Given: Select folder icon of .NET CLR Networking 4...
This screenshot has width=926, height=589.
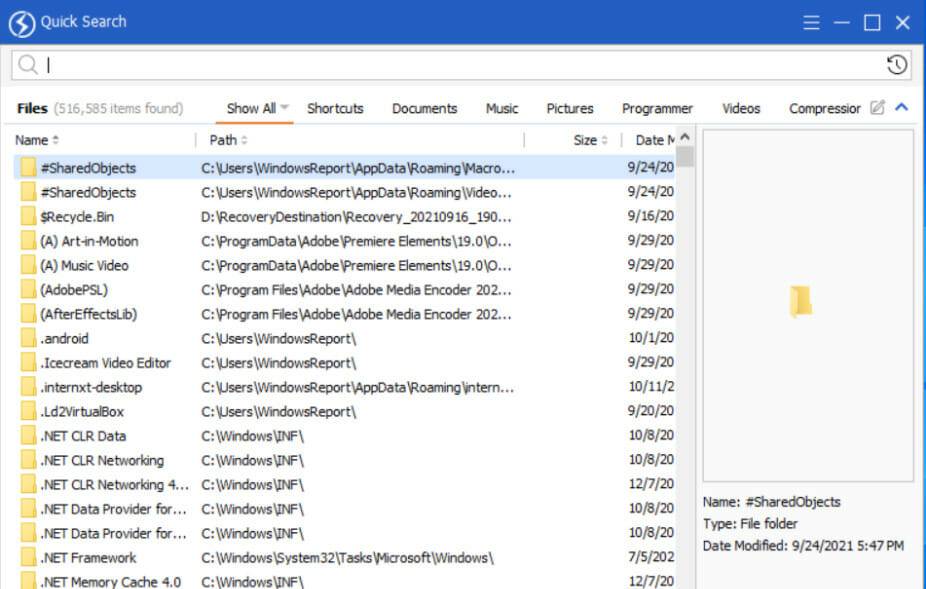Looking at the screenshot, I should 28,484.
